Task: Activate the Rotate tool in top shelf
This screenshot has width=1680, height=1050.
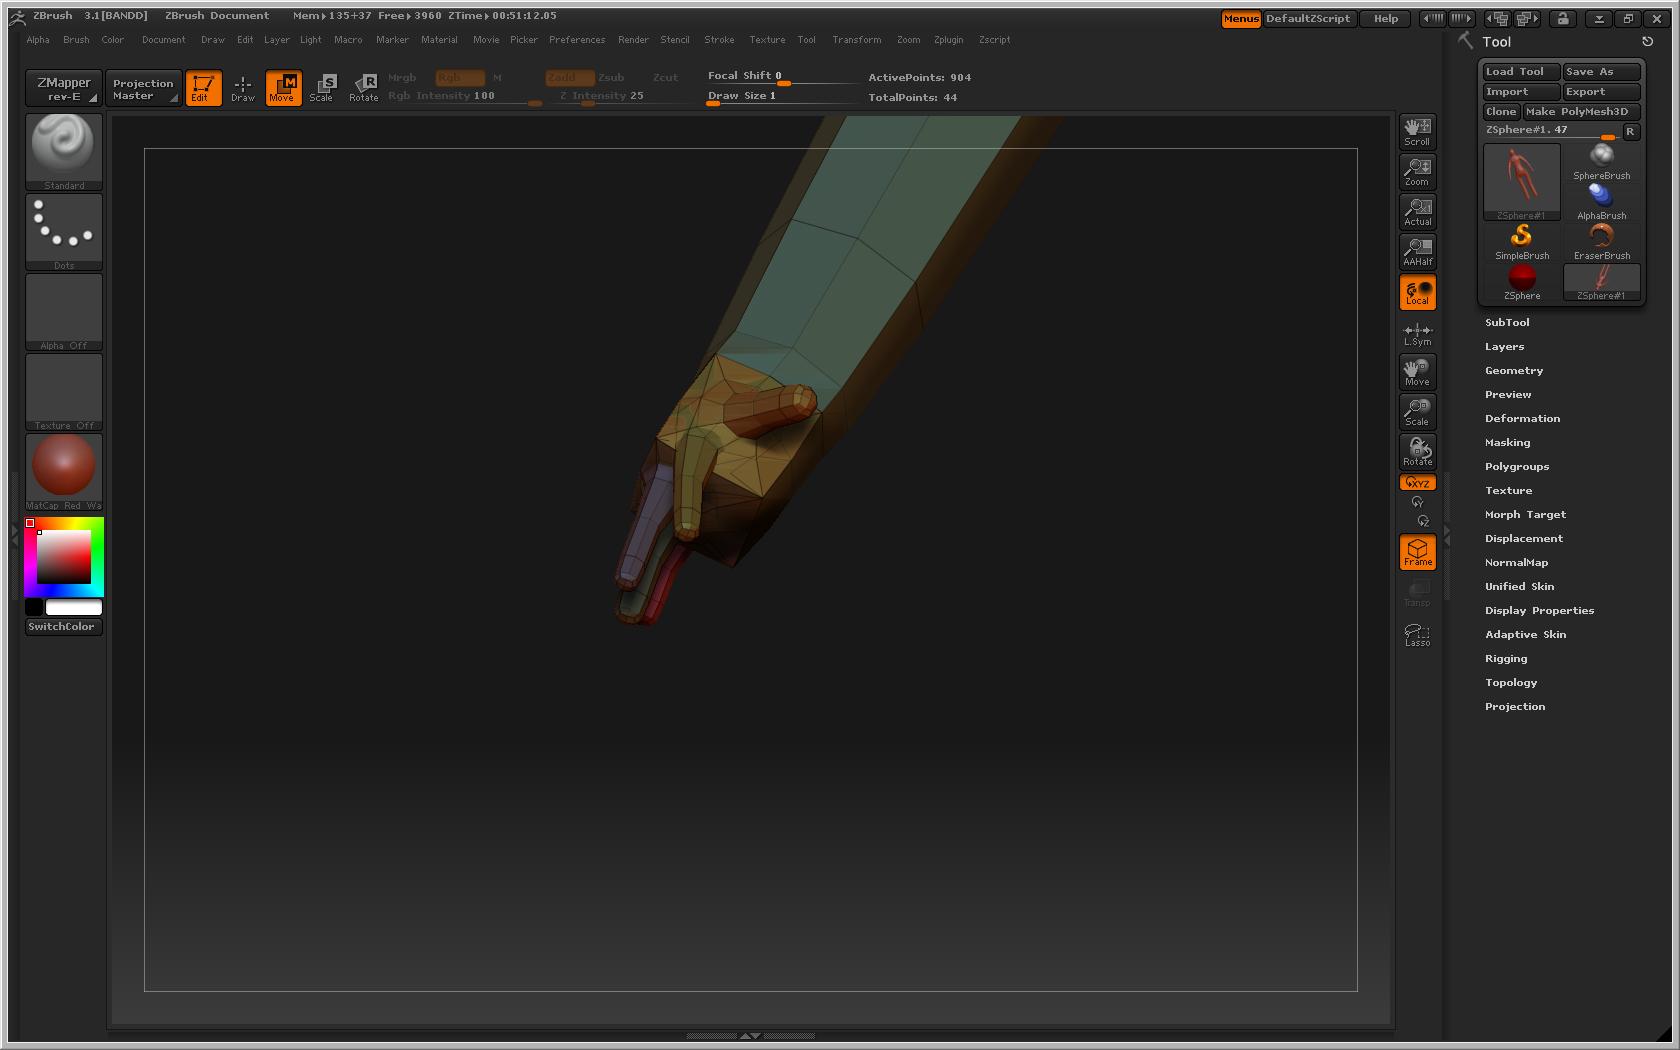Action: [364, 88]
